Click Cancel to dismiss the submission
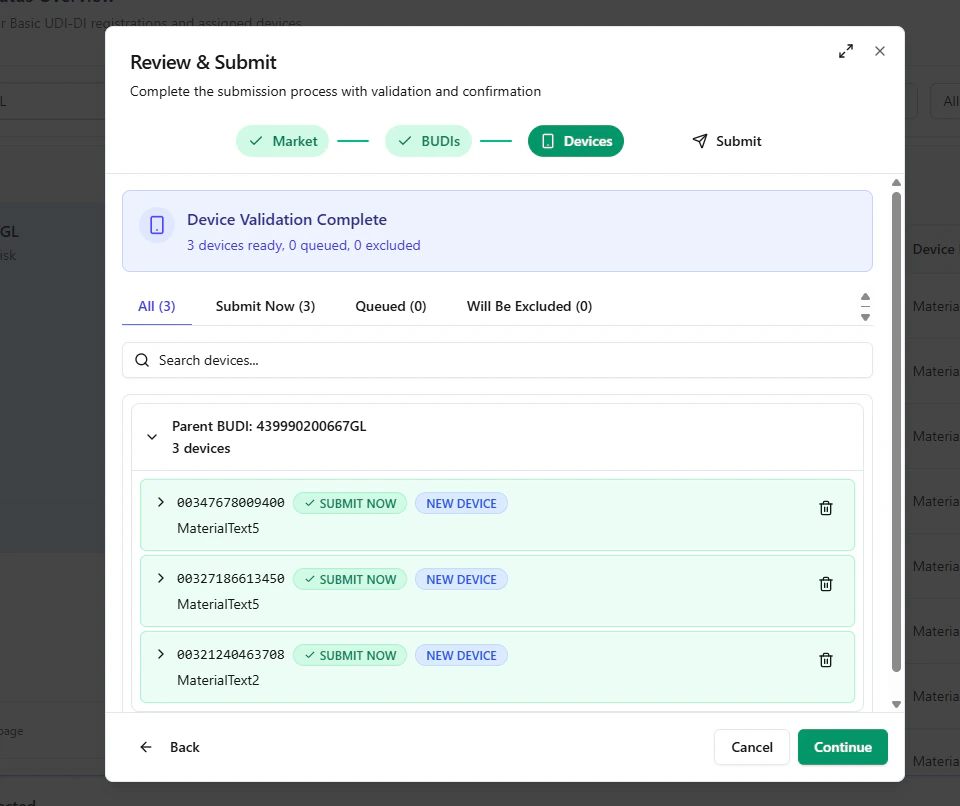Screen dimensions: 960x806 751,747
